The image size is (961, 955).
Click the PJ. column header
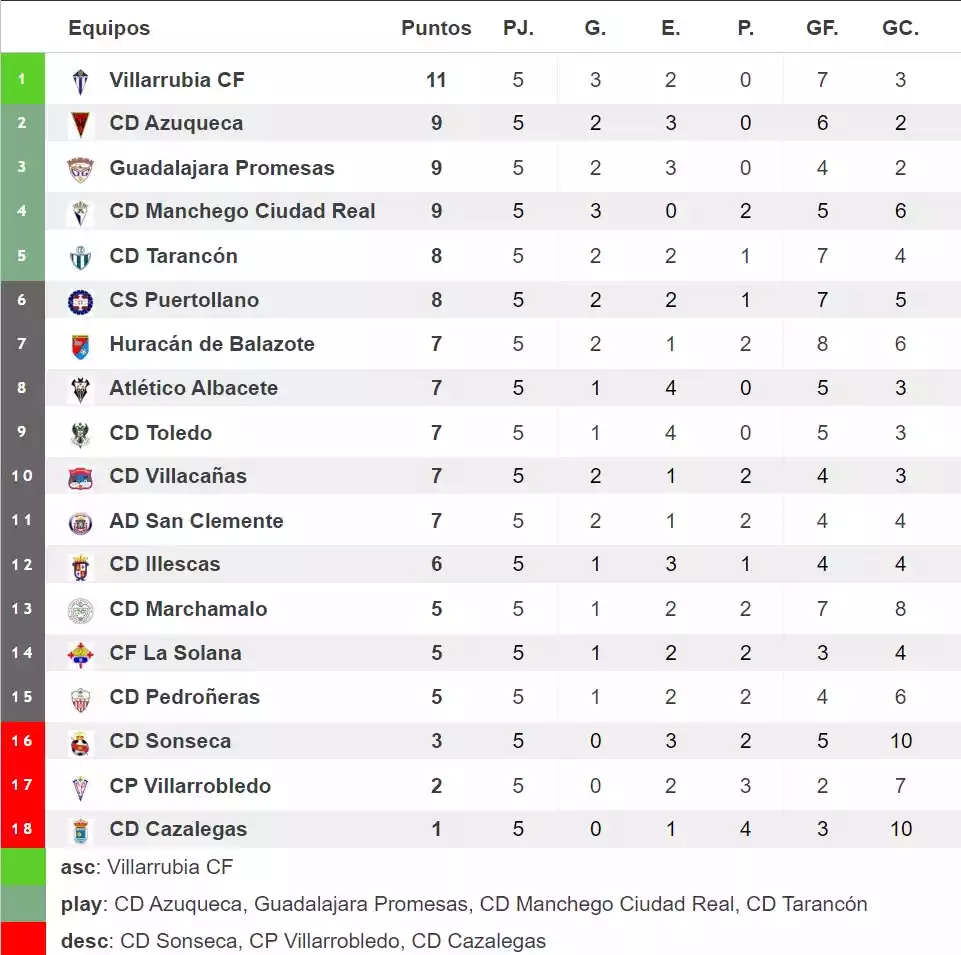click(x=518, y=28)
